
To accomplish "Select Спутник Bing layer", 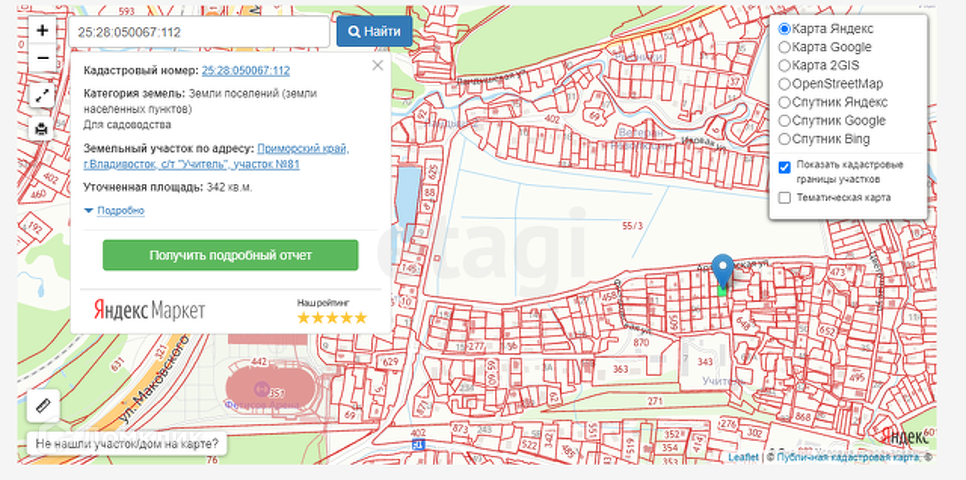I will pyautogui.click(x=784, y=139).
